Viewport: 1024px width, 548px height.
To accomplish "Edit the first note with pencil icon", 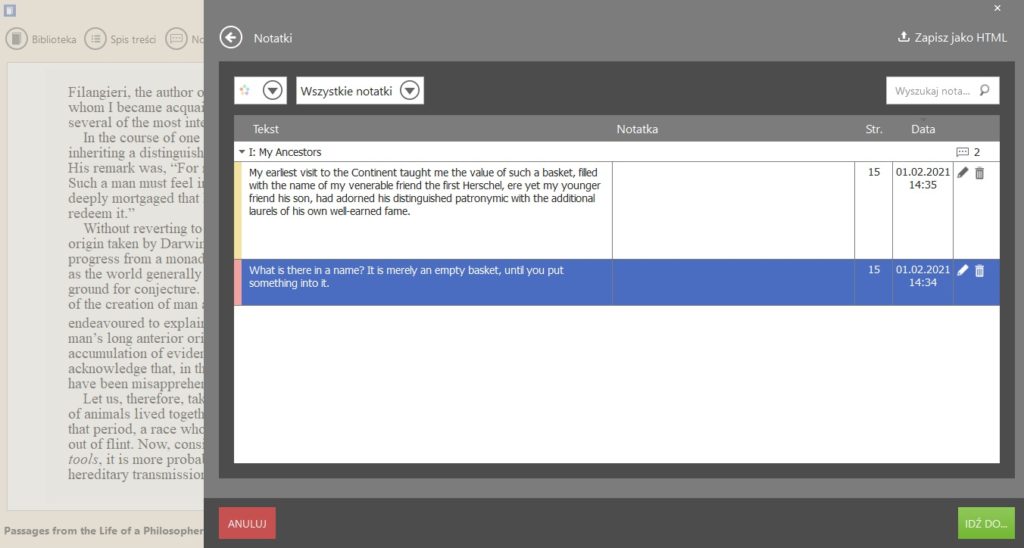I will 963,173.
